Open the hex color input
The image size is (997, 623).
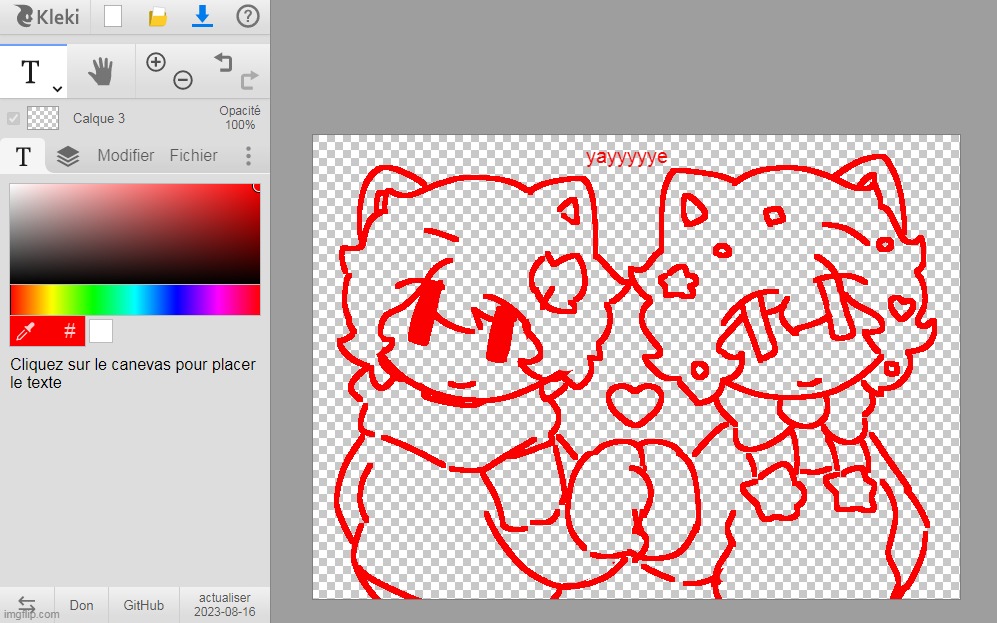pyautogui.click(x=70, y=331)
